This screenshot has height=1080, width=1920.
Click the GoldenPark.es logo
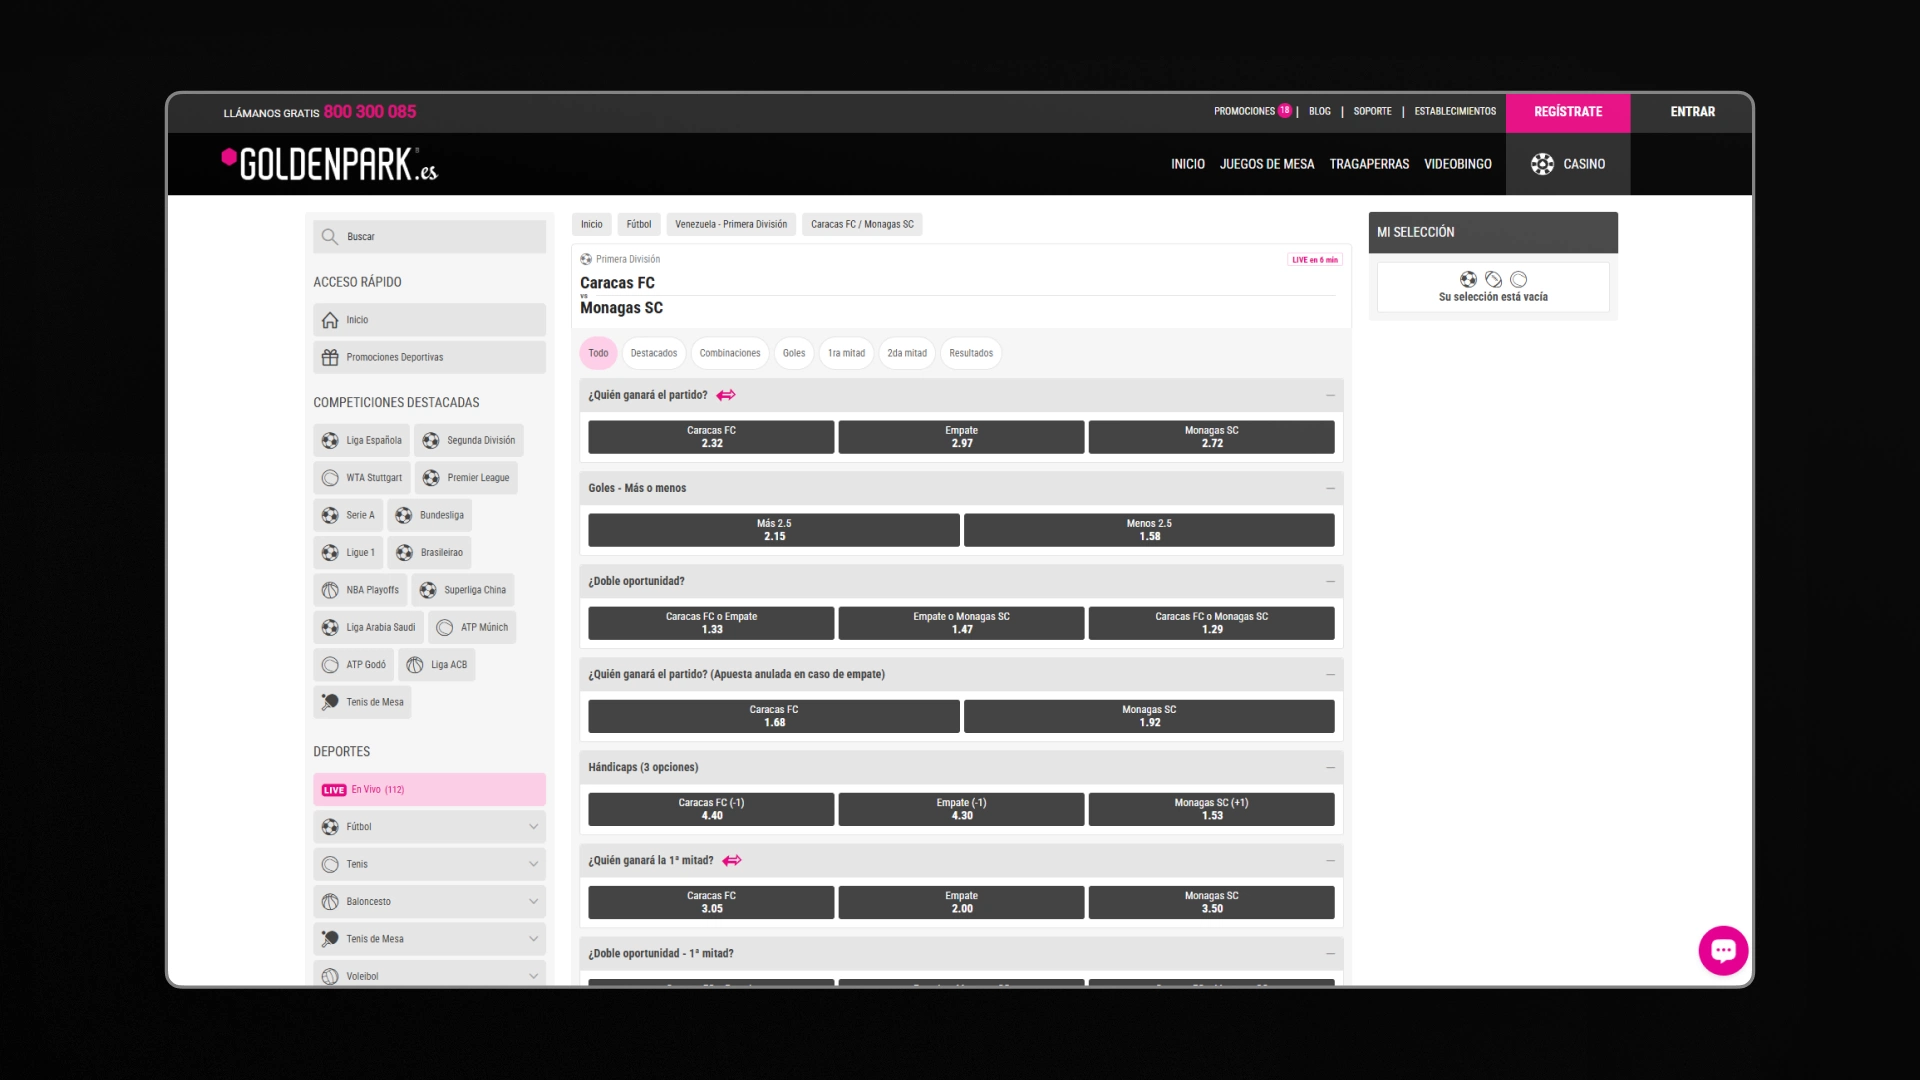[x=329, y=164]
